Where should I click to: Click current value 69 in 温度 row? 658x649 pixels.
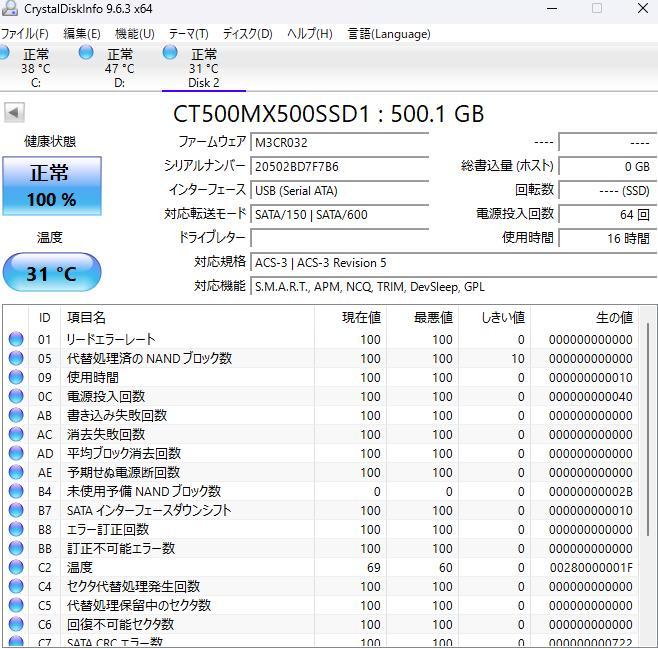coord(373,568)
